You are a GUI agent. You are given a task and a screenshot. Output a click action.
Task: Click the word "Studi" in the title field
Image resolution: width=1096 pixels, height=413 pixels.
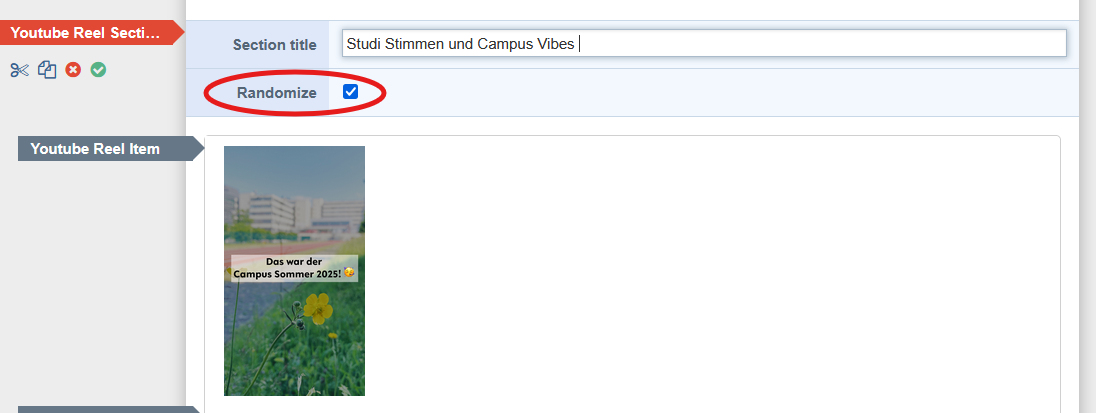click(x=364, y=44)
